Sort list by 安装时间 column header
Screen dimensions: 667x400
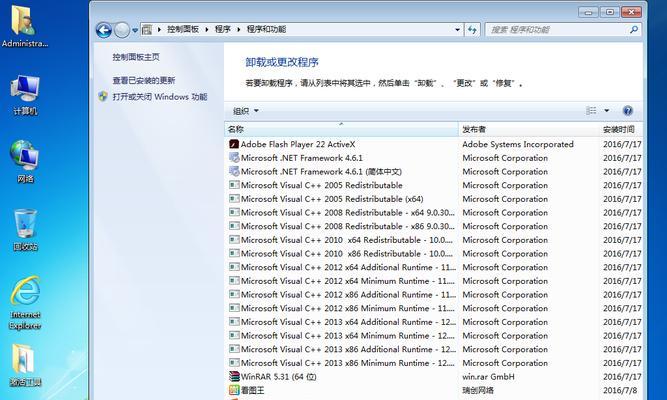tap(621, 129)
